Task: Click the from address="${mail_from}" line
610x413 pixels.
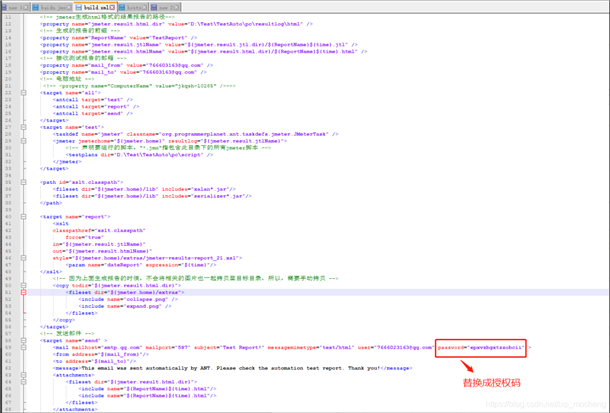Action: (101, 354)
